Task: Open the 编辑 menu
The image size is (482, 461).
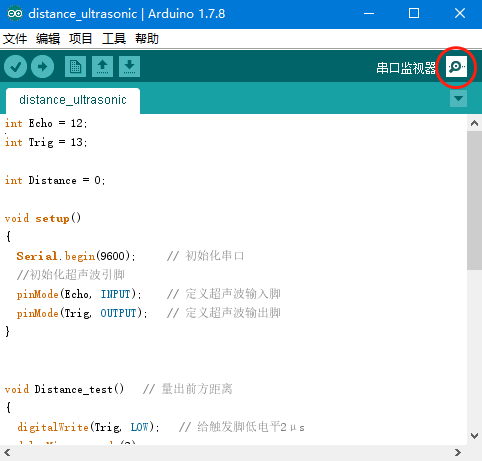Action: pyautogui.click(x=48, y=39)
